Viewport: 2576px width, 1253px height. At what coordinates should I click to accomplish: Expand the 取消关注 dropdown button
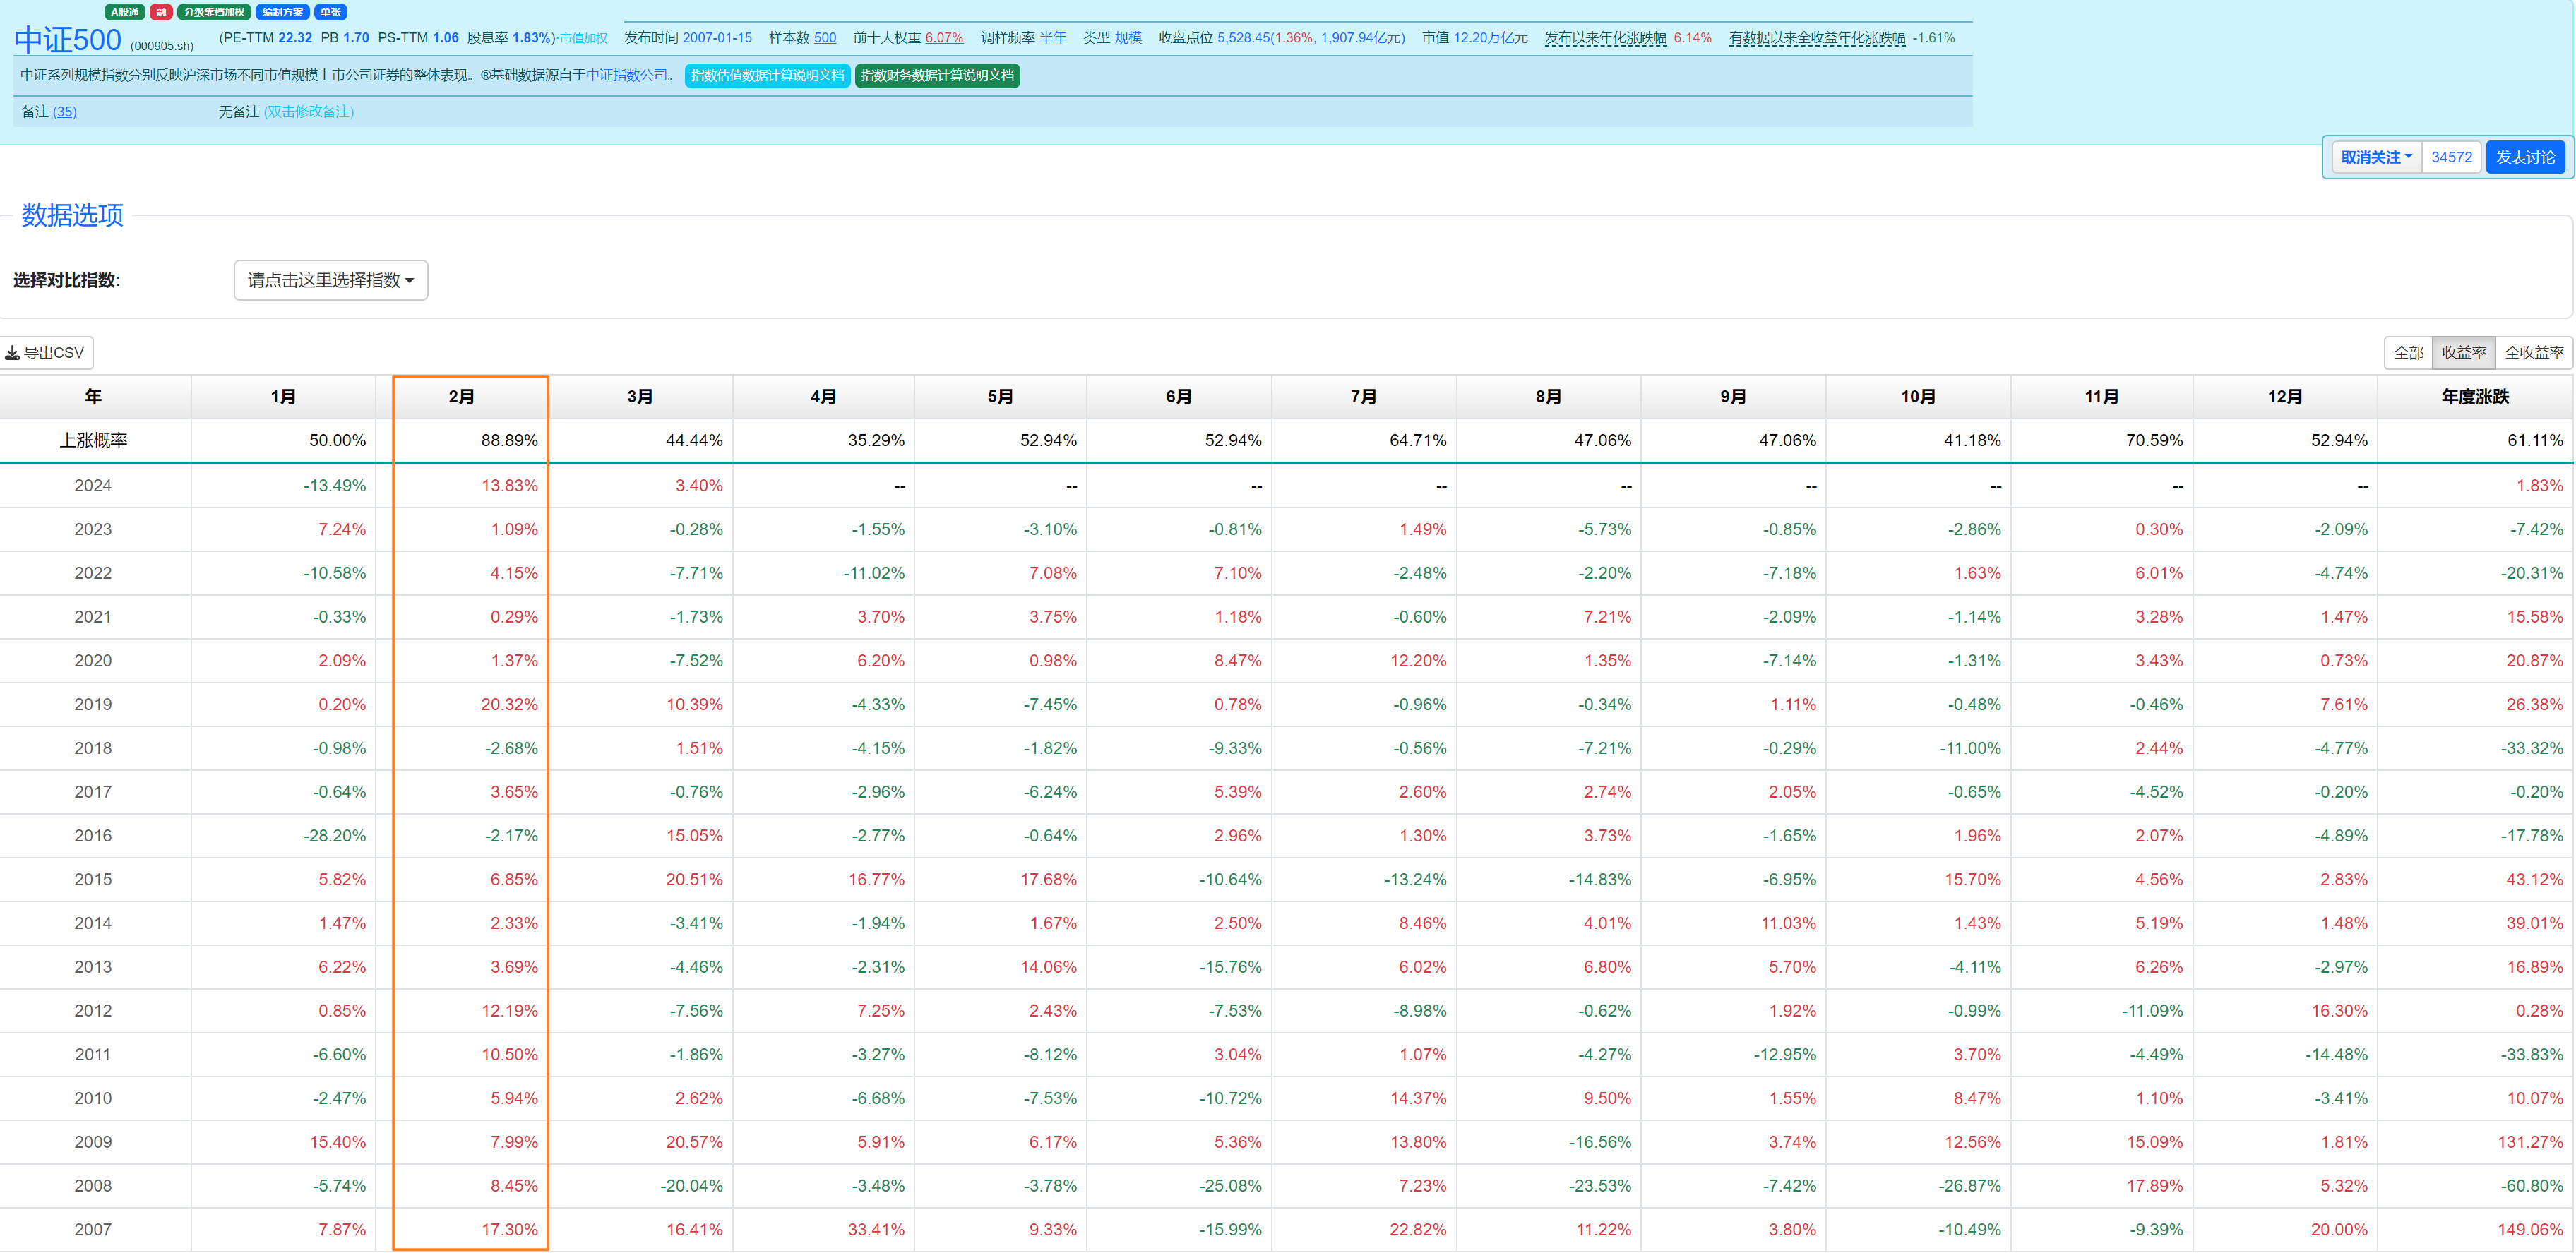click(x=2376, y=158)
